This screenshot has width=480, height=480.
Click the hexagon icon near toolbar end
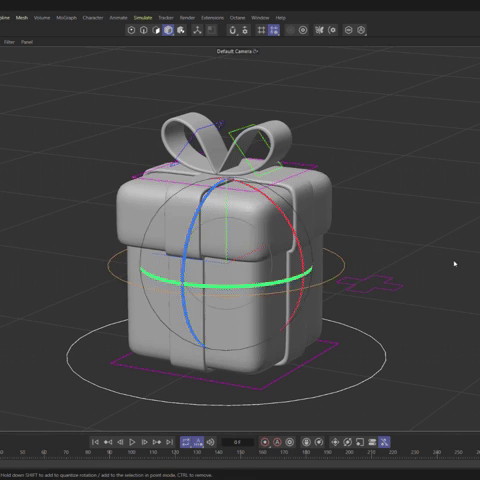[349, 30]
